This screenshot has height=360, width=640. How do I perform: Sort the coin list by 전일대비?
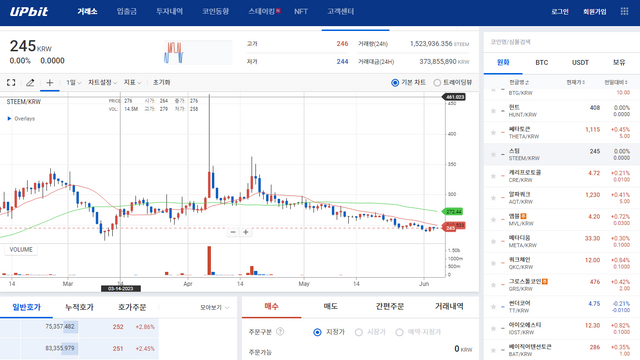tap(616, 82)
